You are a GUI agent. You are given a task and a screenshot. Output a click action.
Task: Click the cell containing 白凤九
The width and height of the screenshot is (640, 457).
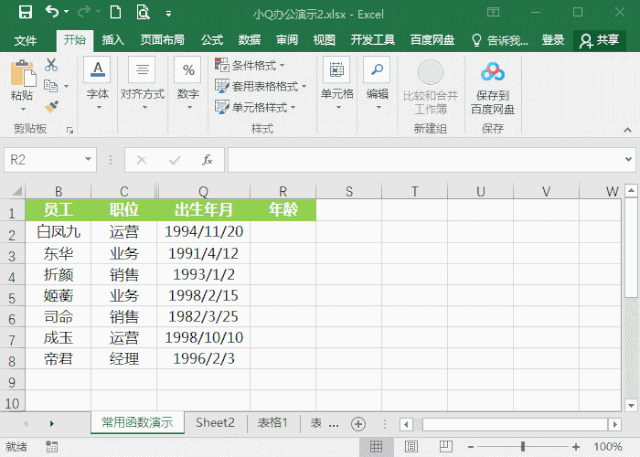point(58,232)
